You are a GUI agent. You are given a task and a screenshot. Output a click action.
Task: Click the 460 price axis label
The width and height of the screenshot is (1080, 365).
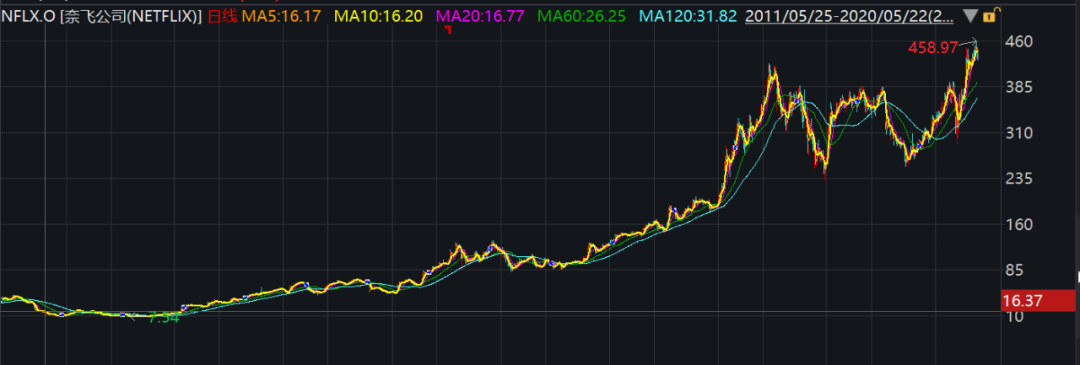tap(1019, 42)
